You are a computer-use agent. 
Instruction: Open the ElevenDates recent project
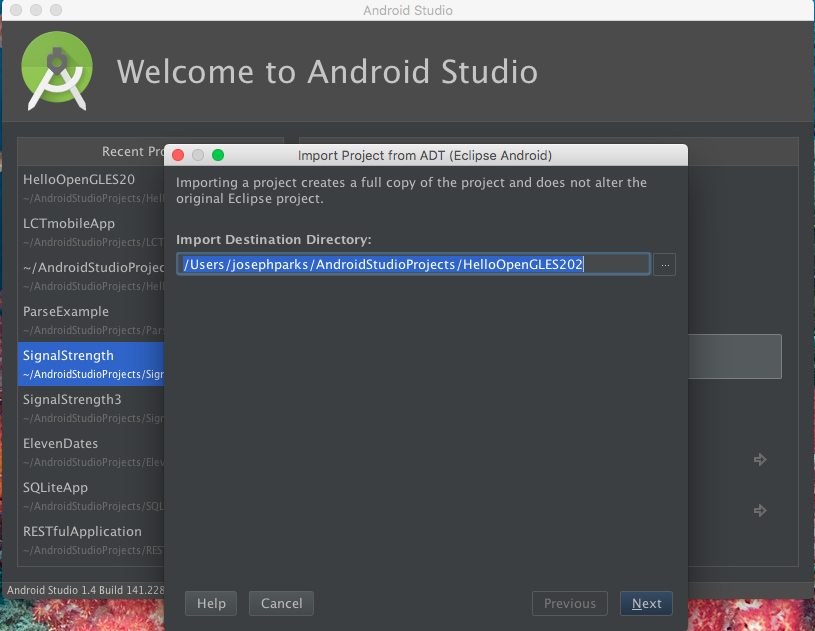91,452
